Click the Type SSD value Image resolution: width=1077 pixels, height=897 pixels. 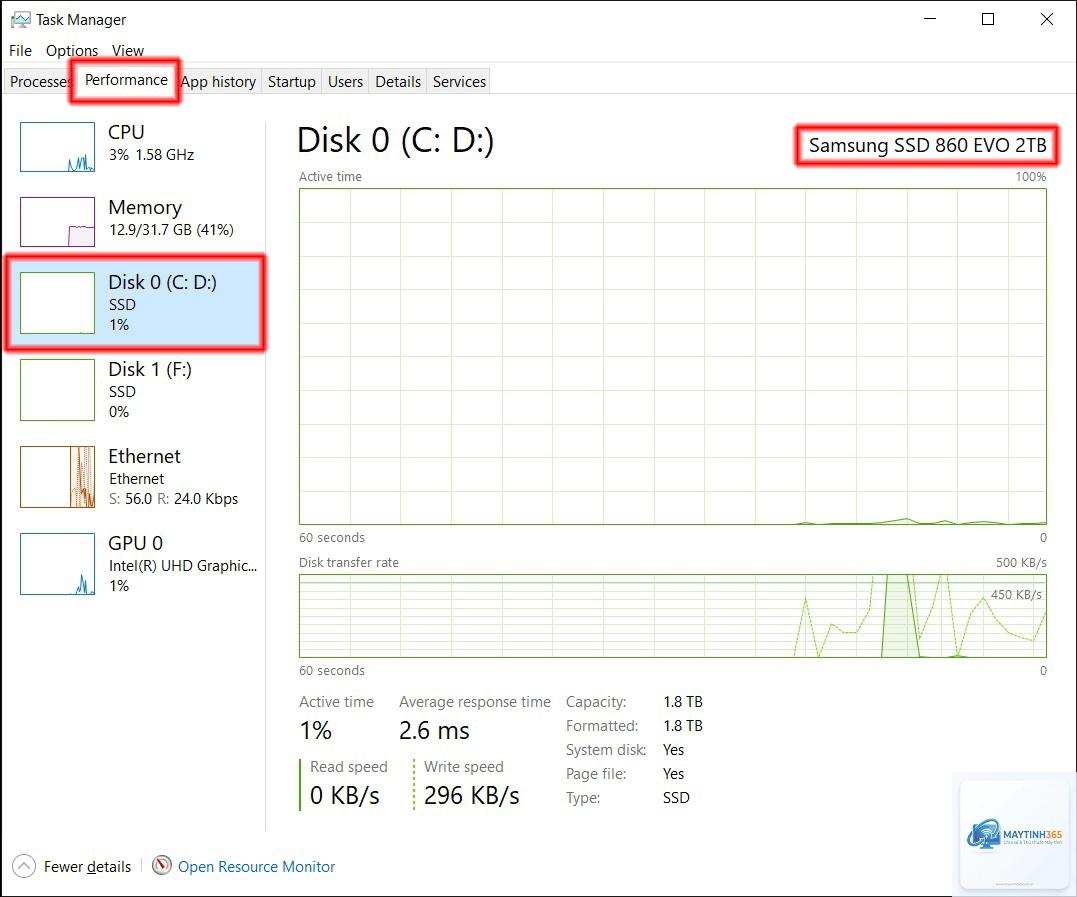tap(676, 798)
